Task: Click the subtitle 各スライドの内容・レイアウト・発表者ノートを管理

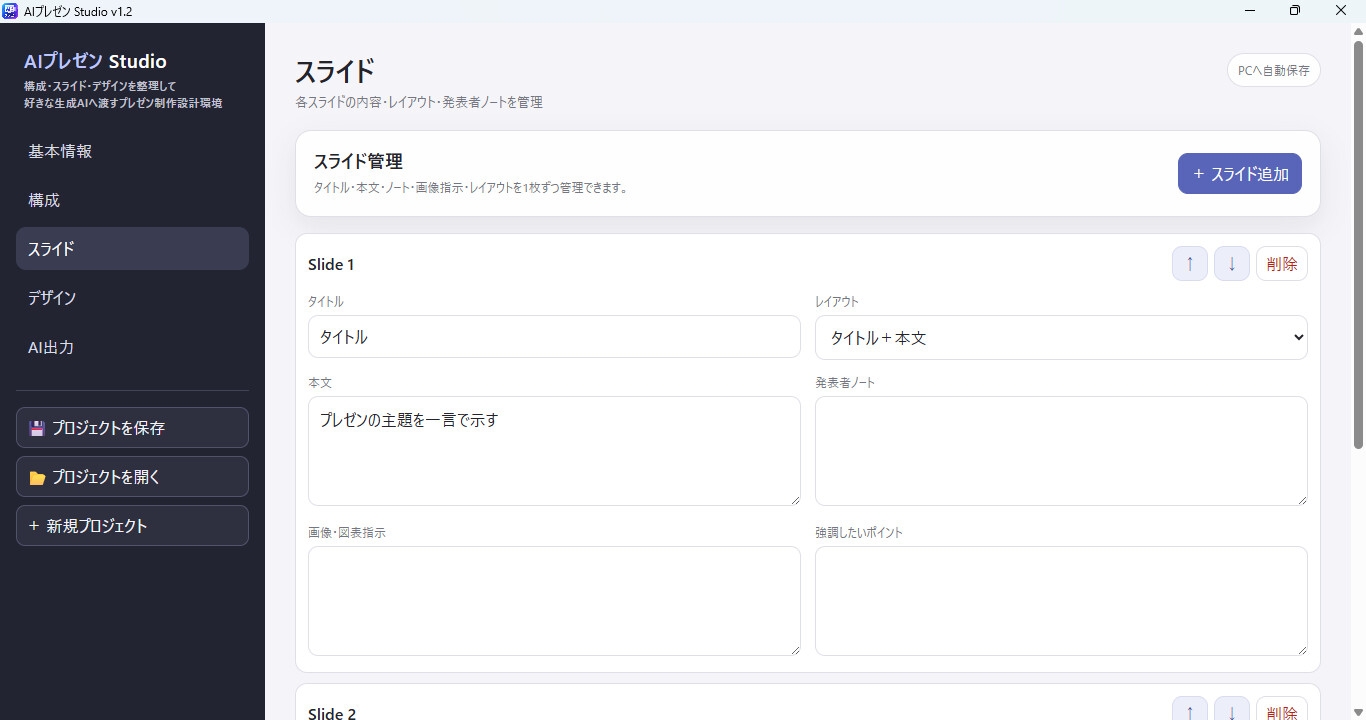Action: [419, 102]
